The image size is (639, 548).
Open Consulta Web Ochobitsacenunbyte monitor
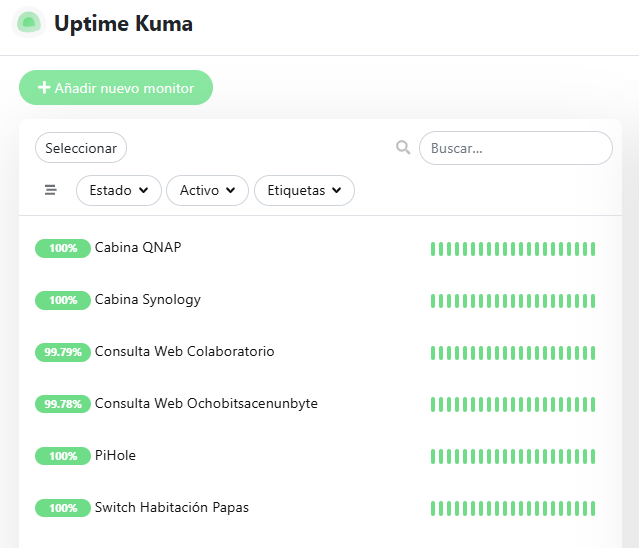click(x=206, y=404)
